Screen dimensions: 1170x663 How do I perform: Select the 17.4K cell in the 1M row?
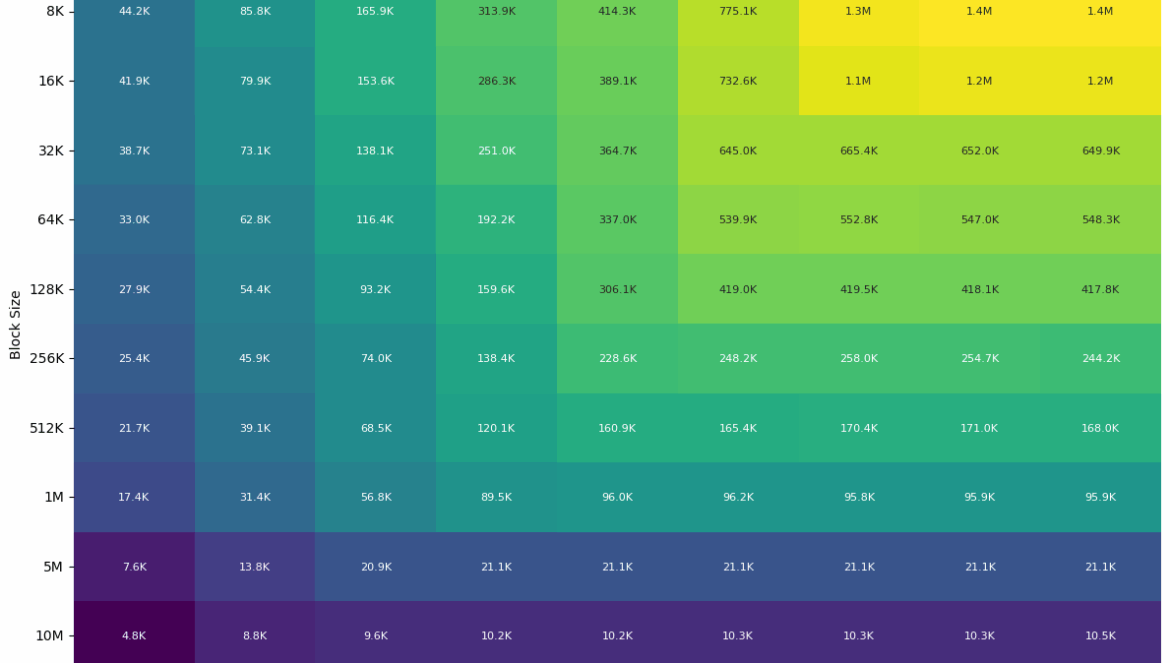coord(134,497)
